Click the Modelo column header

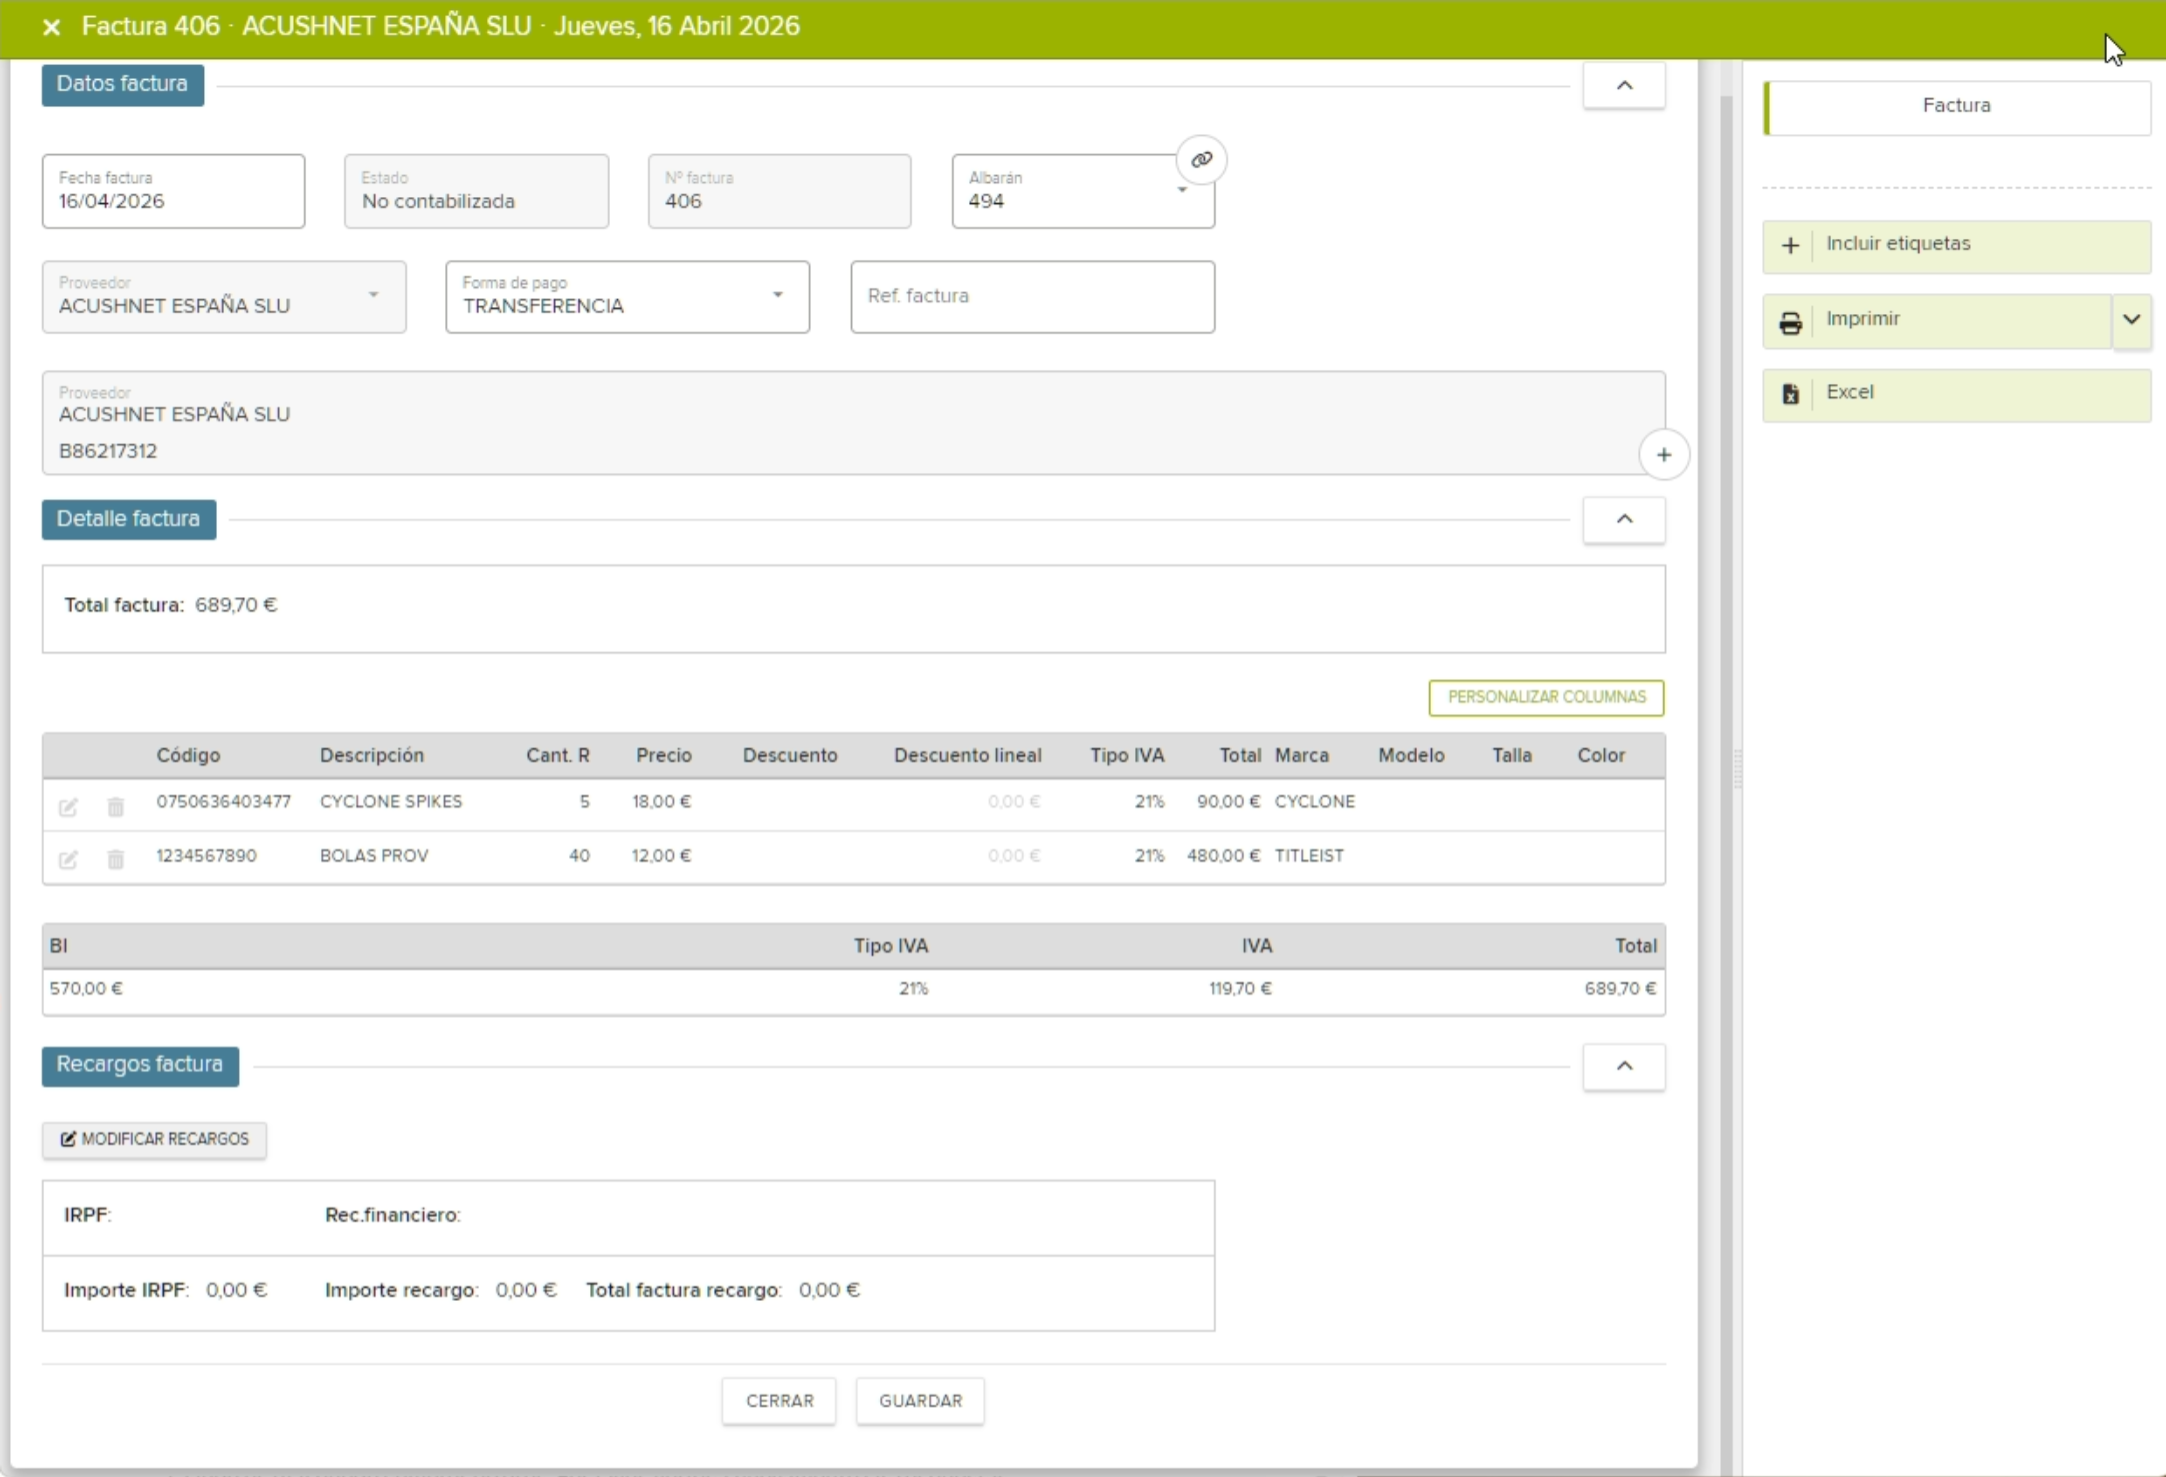(1411, 756)
